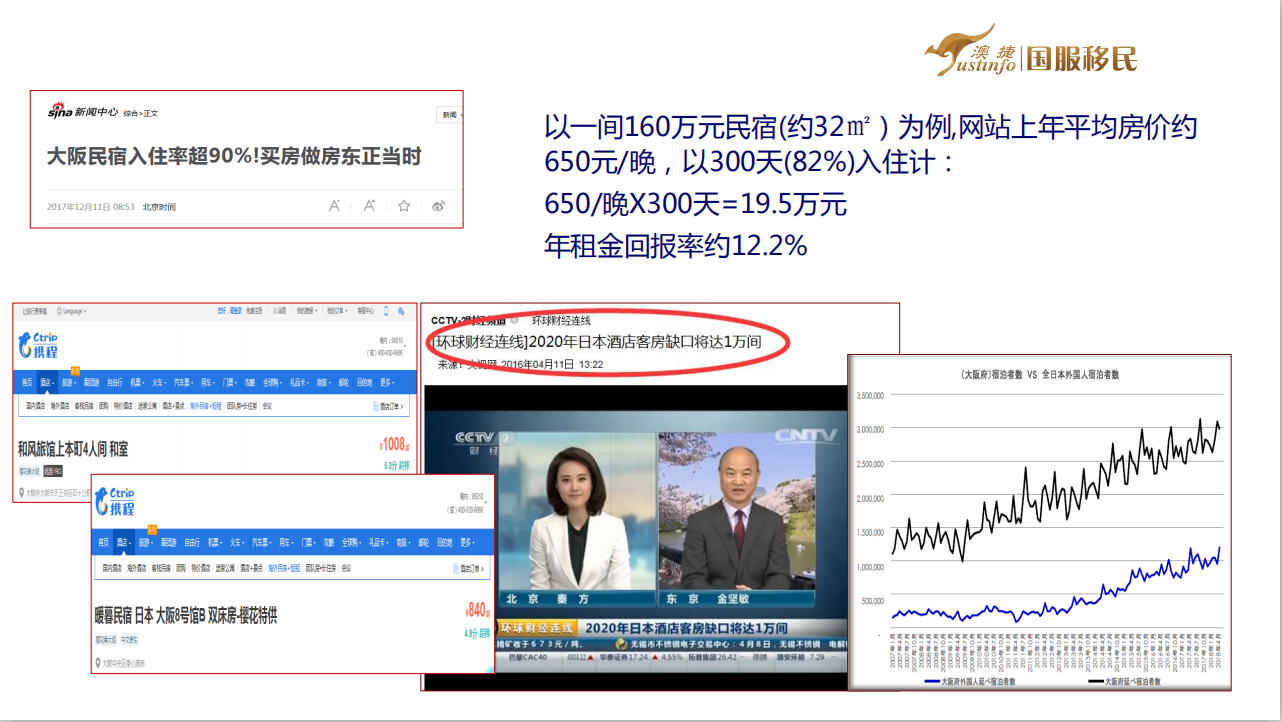Open 火车 dropdown in the 暖暮民宿 page navigation

click(236, 542)
